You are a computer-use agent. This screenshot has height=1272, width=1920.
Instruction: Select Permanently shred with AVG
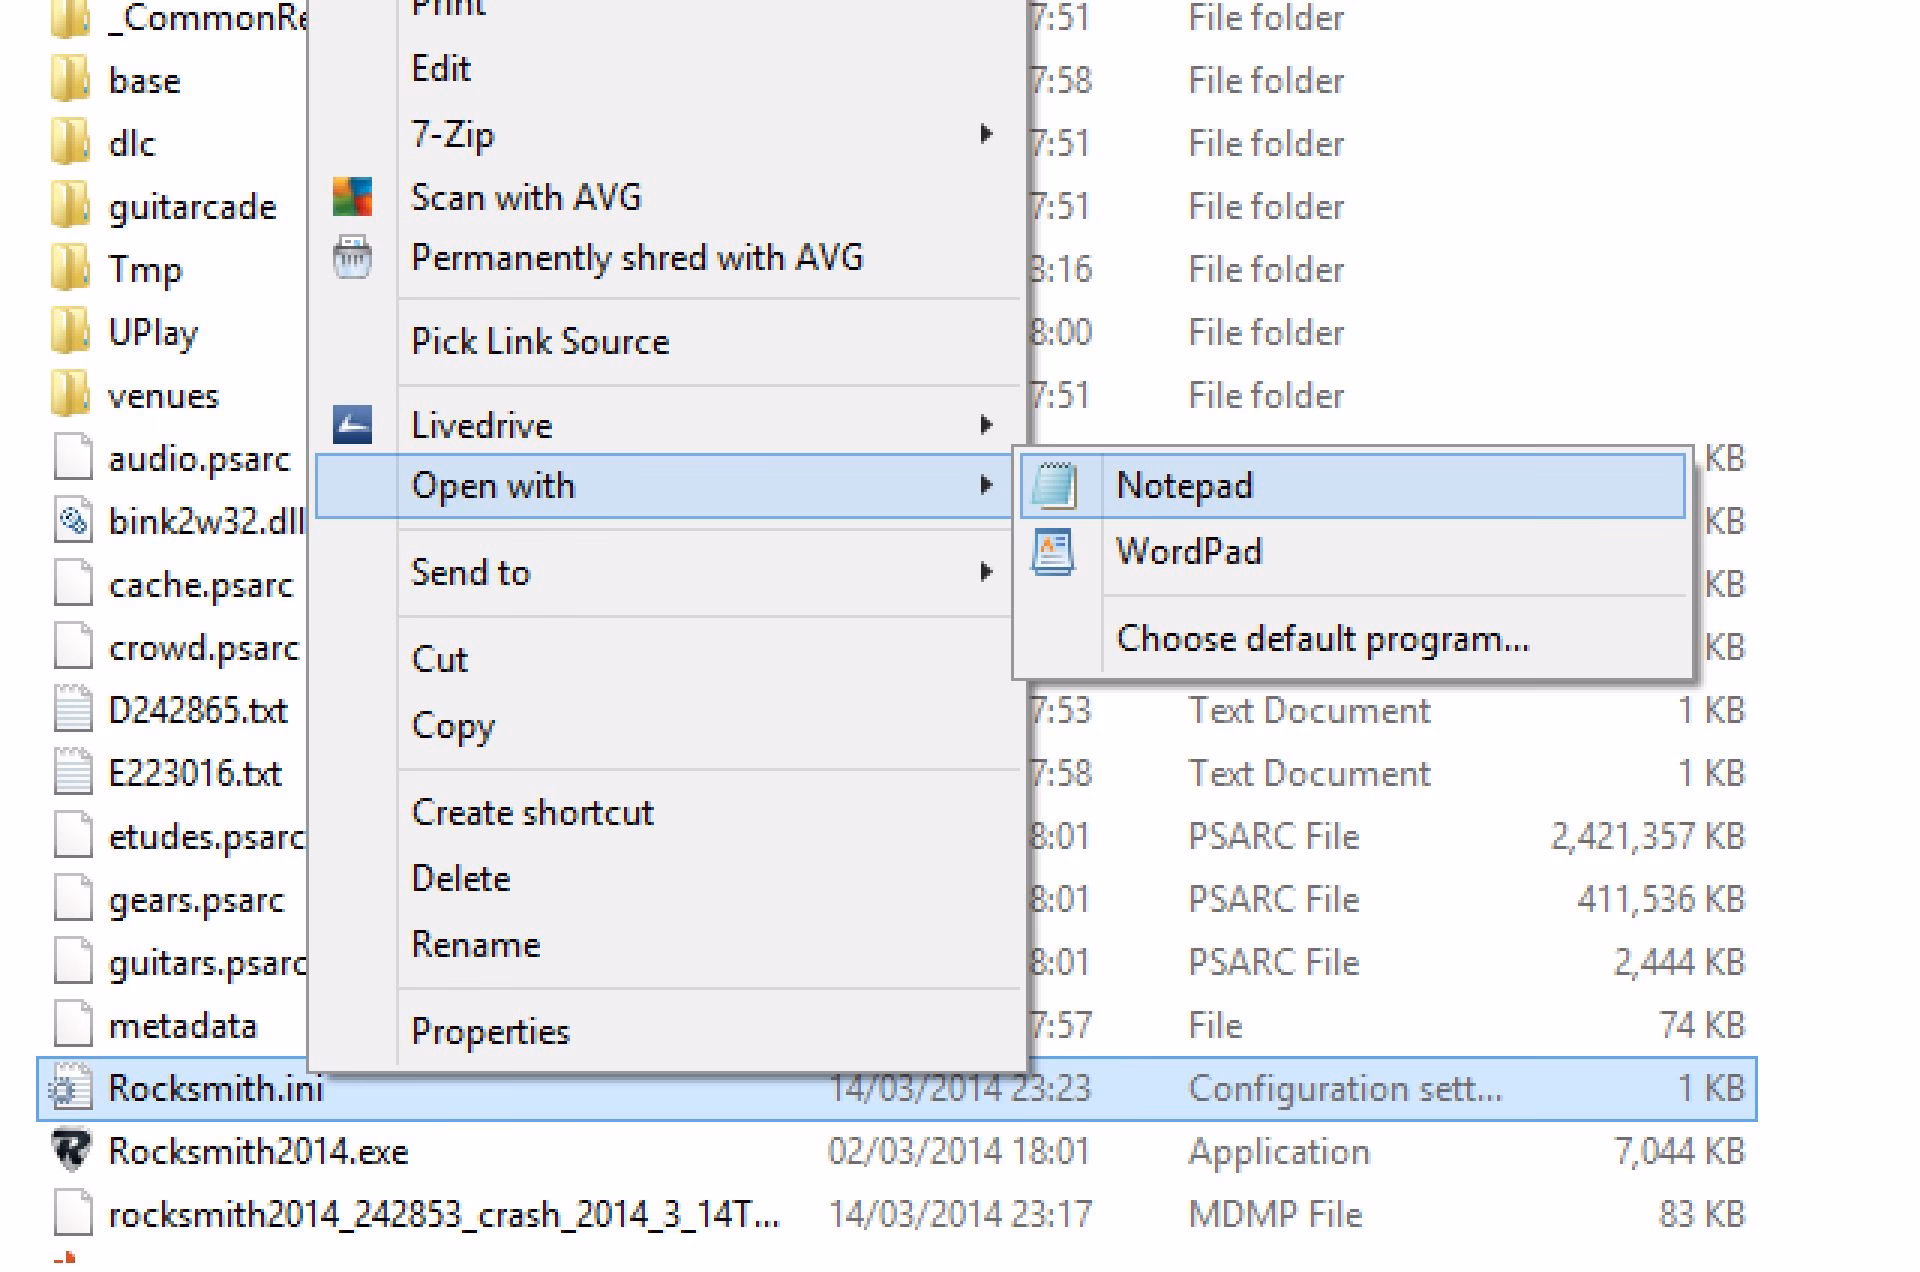[x=637, y=258]
